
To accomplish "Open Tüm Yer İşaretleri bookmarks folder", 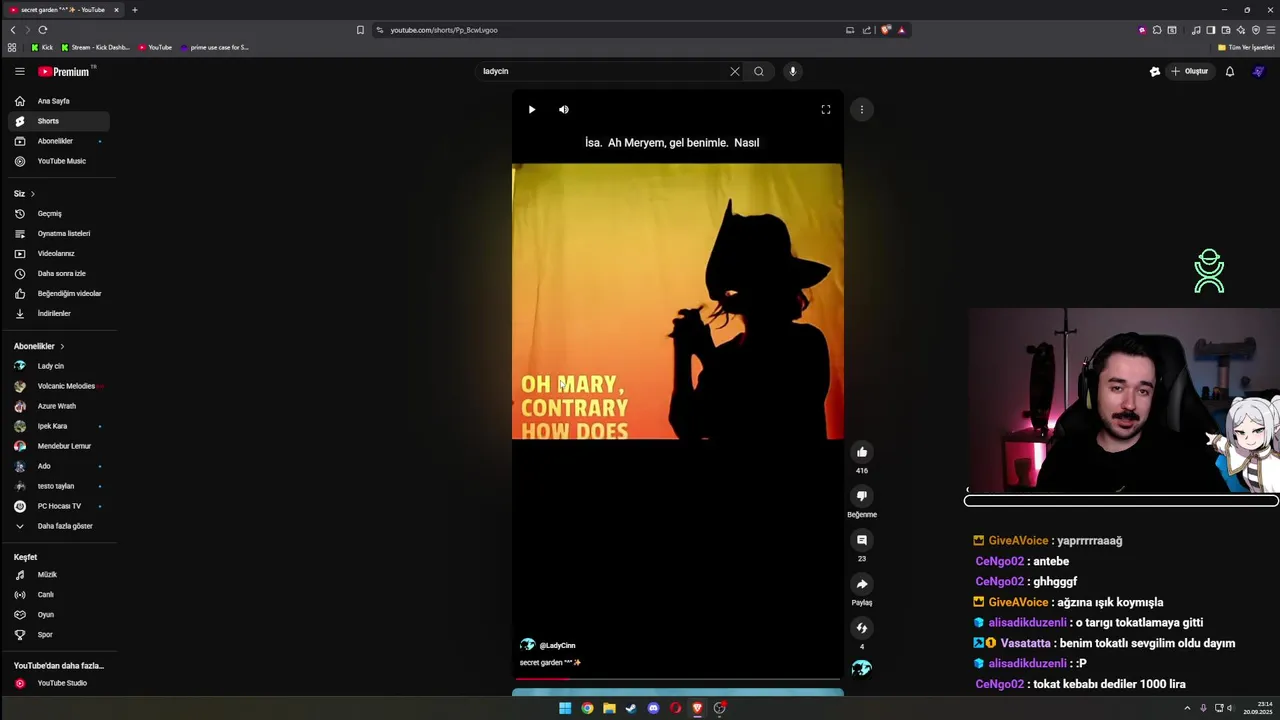I will pos(1246,47).
